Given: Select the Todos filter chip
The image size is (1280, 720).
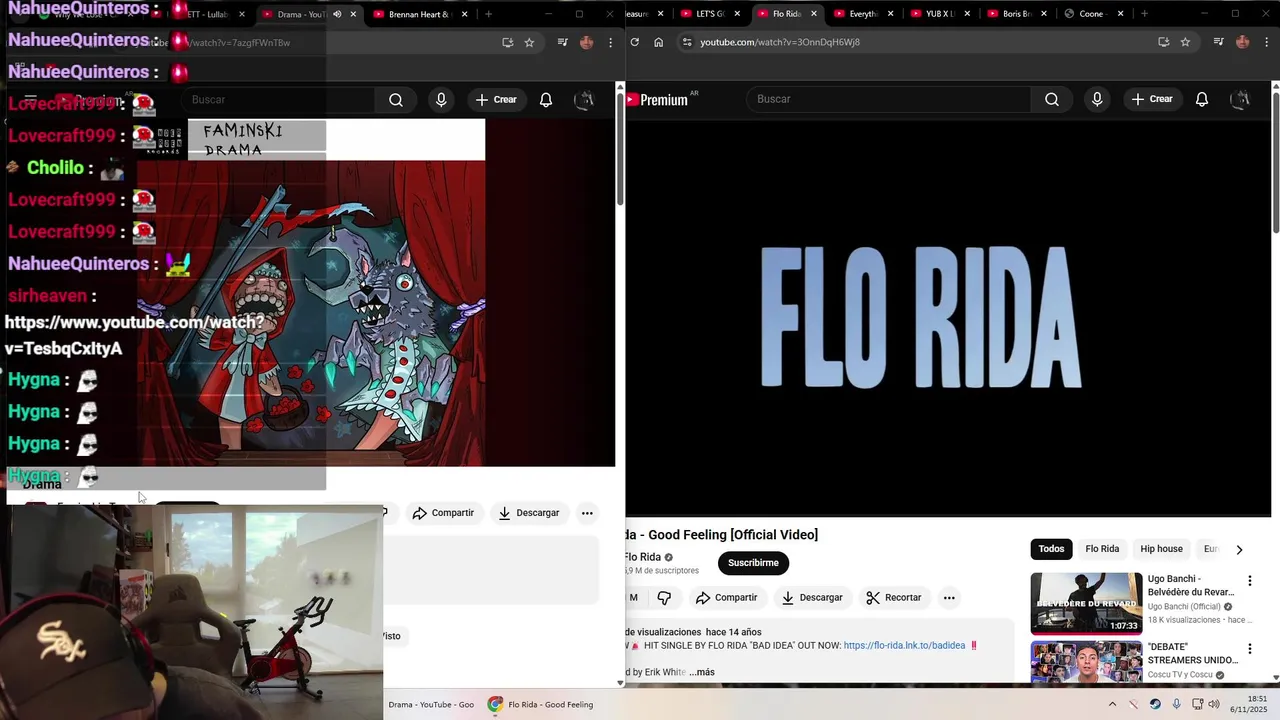Looking at the screenshot, I should [x=1051, y=549].
